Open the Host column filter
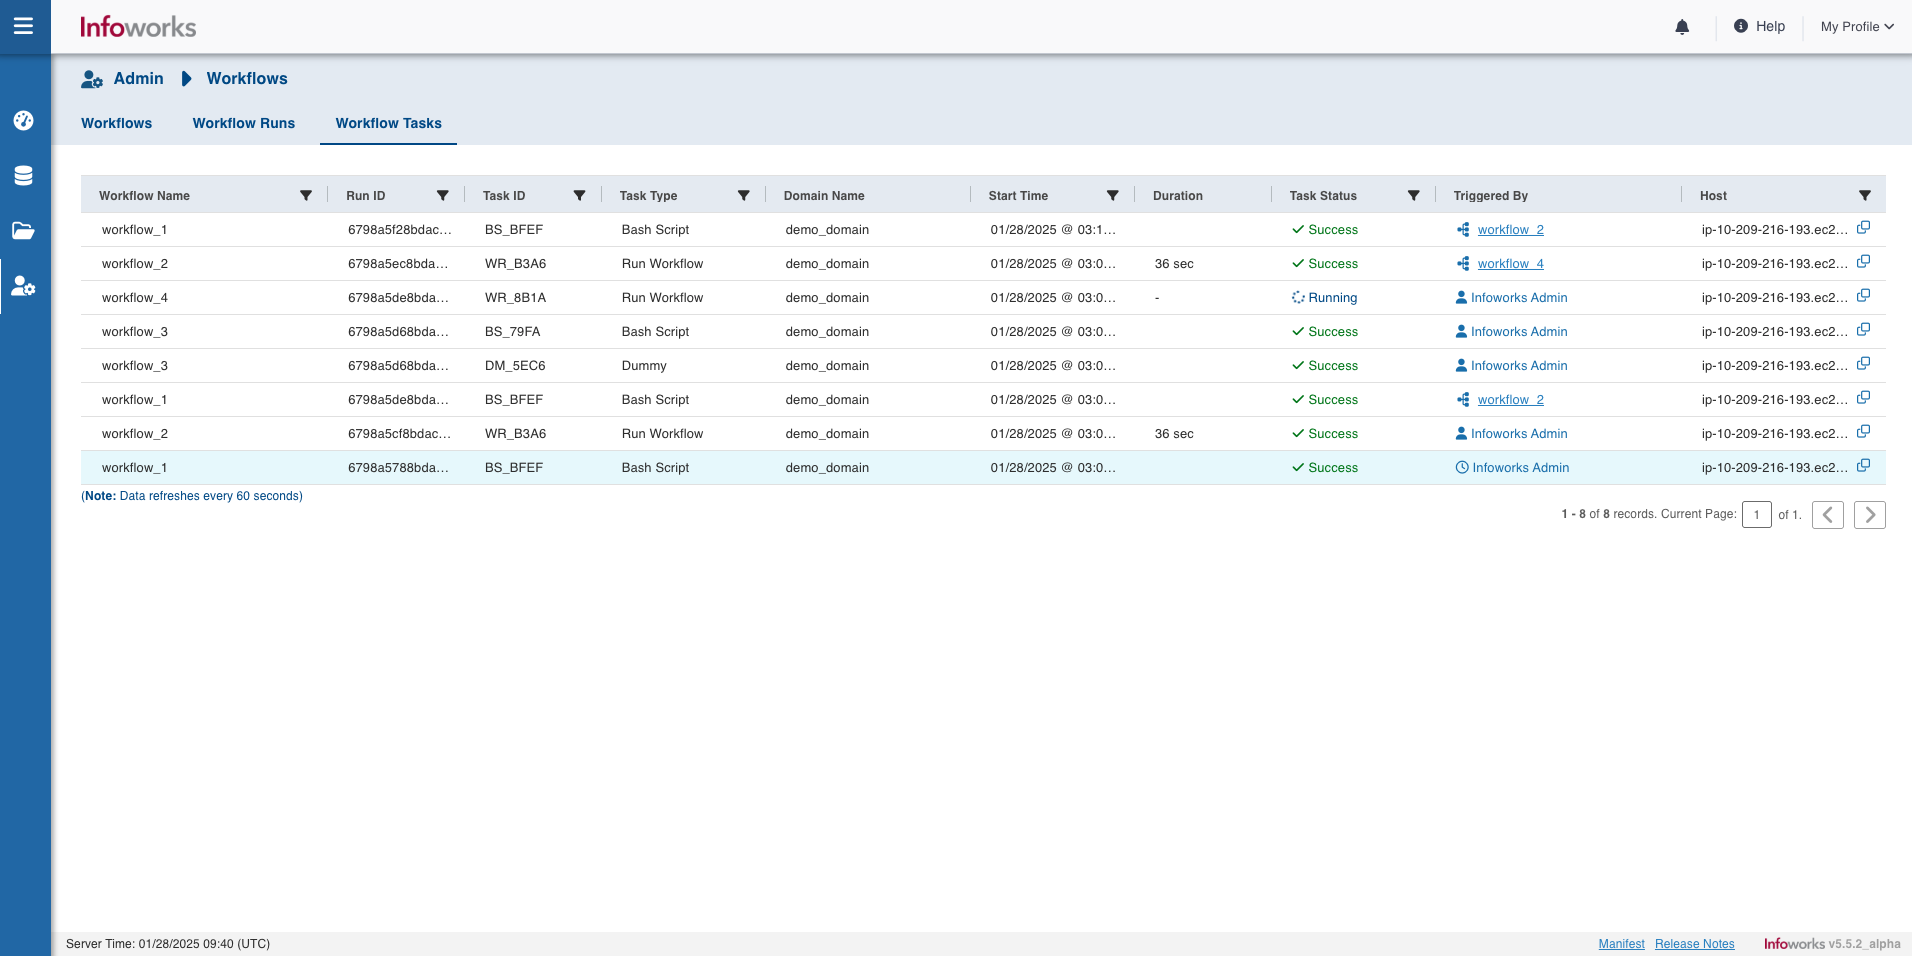Viewport: 1912px width, 956px height. coord(1865,196)
